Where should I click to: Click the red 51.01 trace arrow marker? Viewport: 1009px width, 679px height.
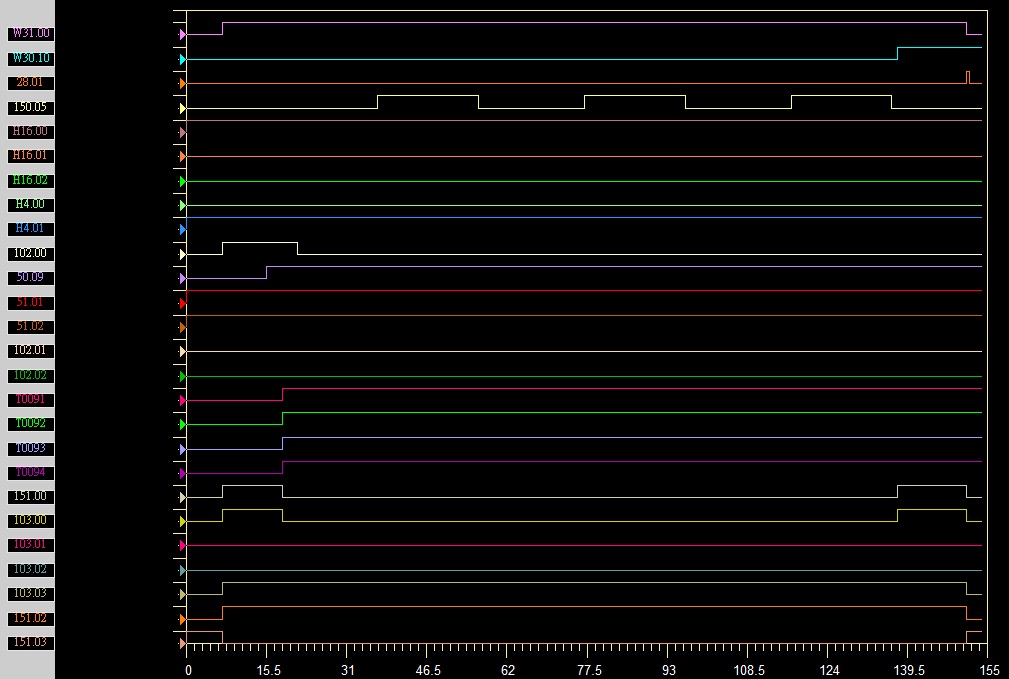point(182,303)
